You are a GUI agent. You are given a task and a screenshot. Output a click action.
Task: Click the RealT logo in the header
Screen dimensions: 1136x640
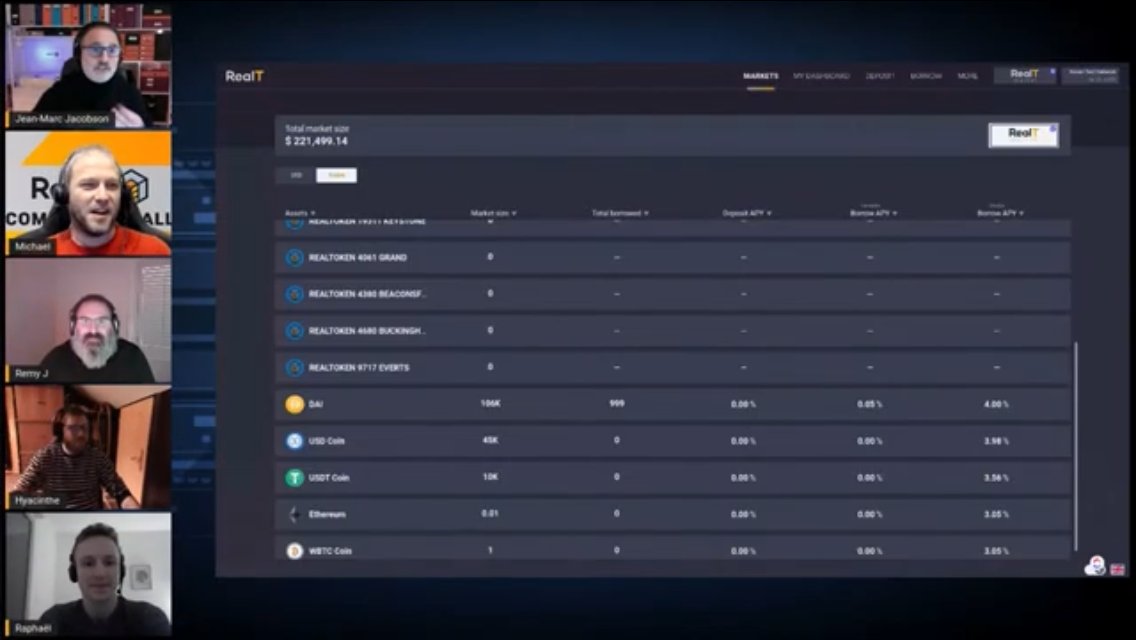coord(244,76)
